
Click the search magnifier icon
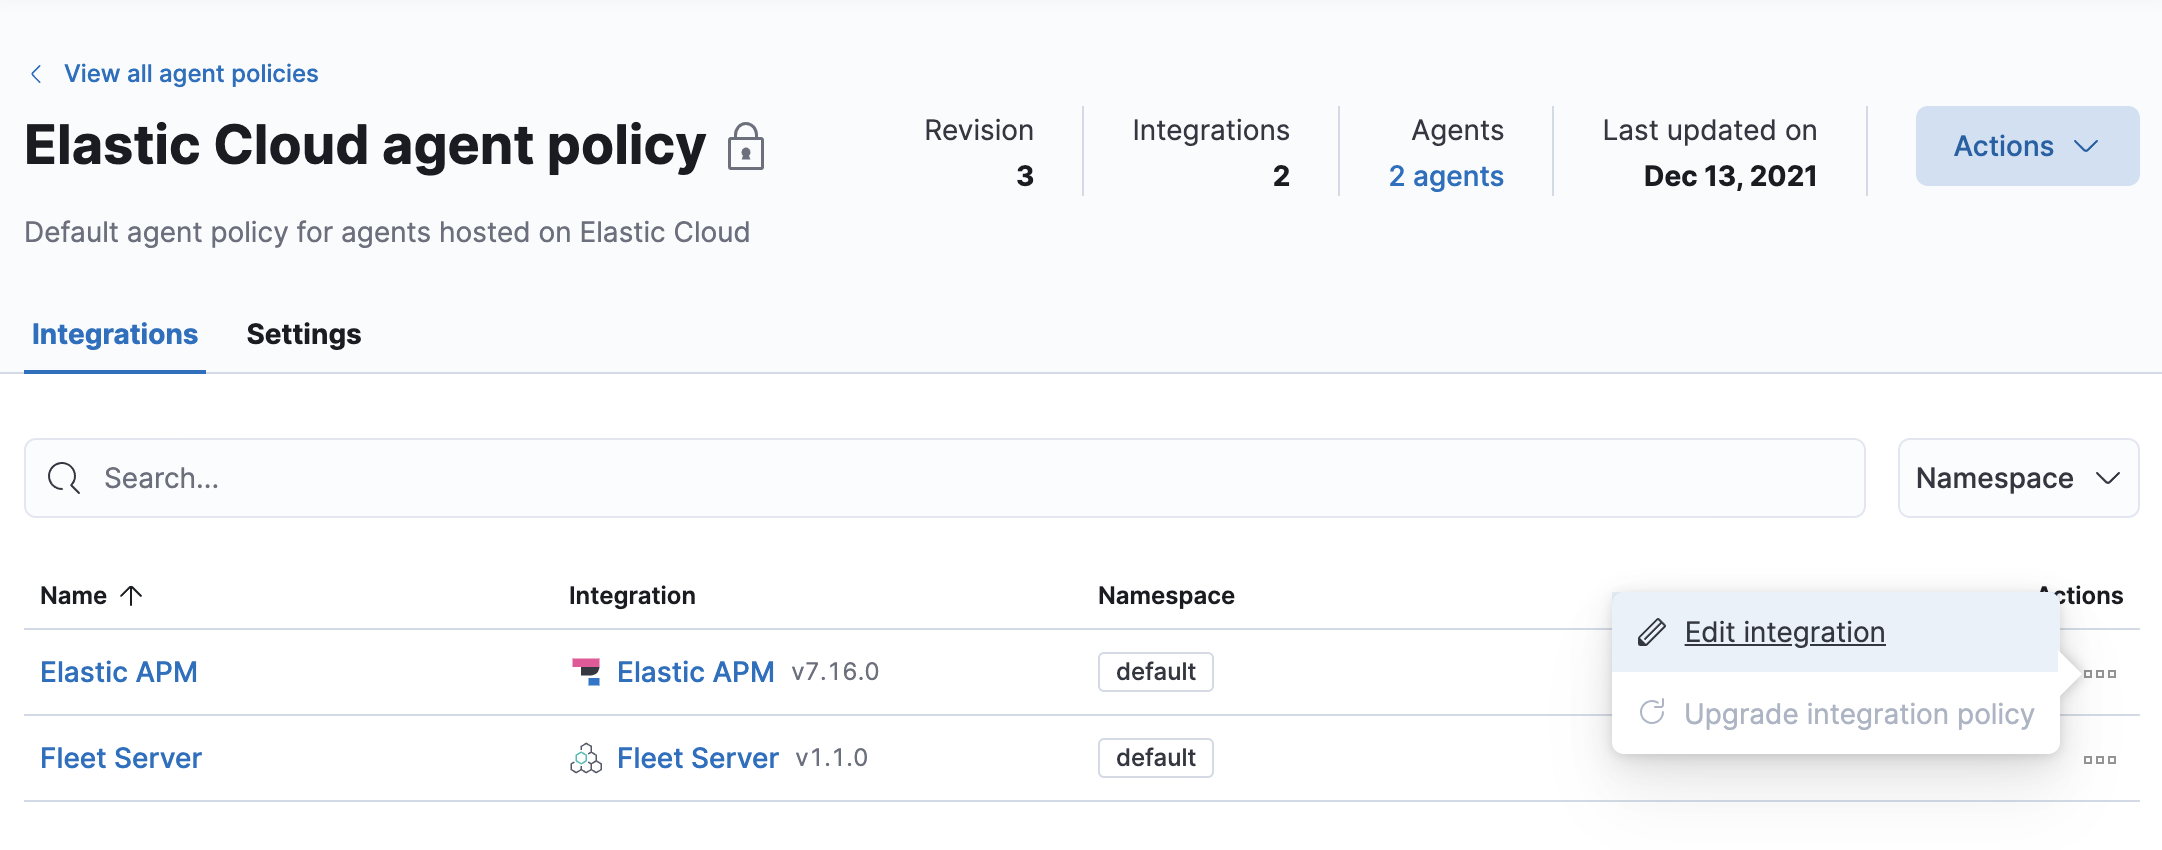pyautogui.click(x=64, y=478)
